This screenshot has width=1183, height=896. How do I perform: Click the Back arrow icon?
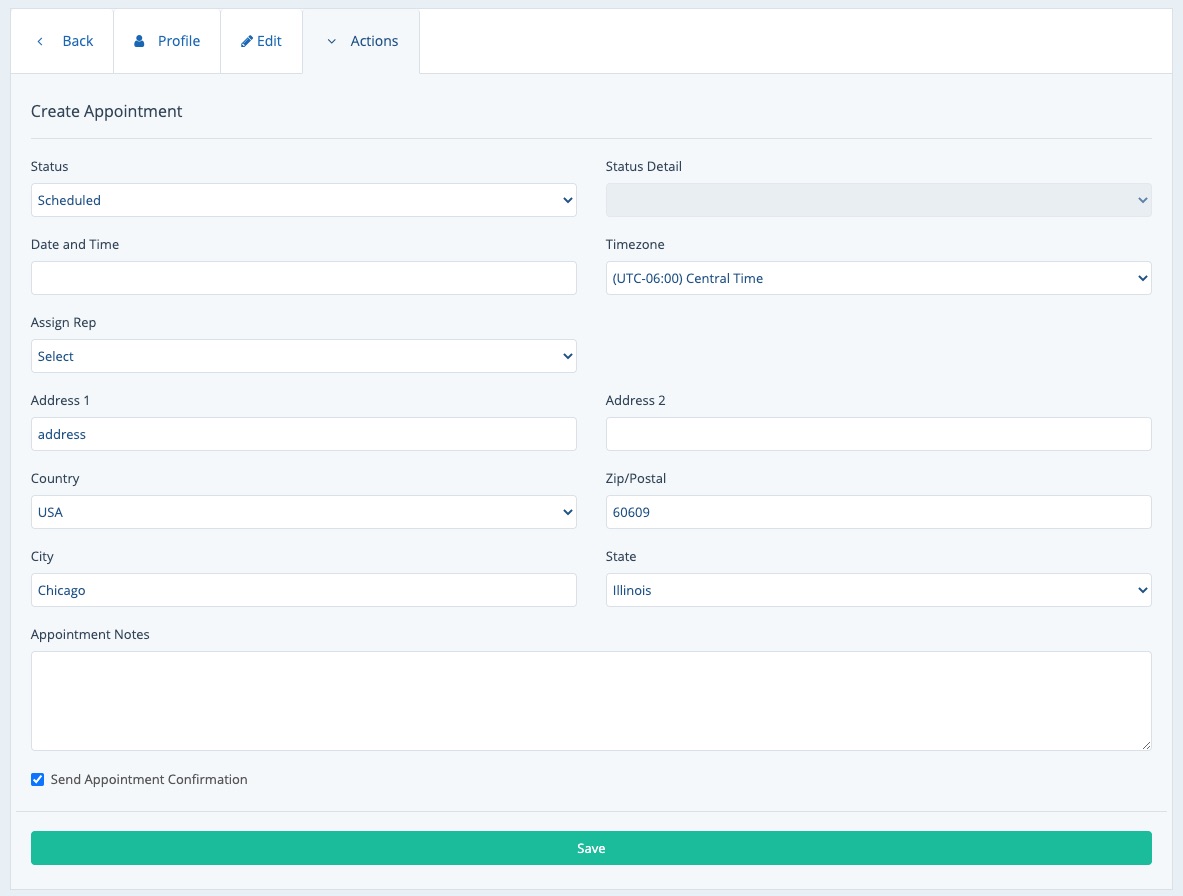pos(40,41)
